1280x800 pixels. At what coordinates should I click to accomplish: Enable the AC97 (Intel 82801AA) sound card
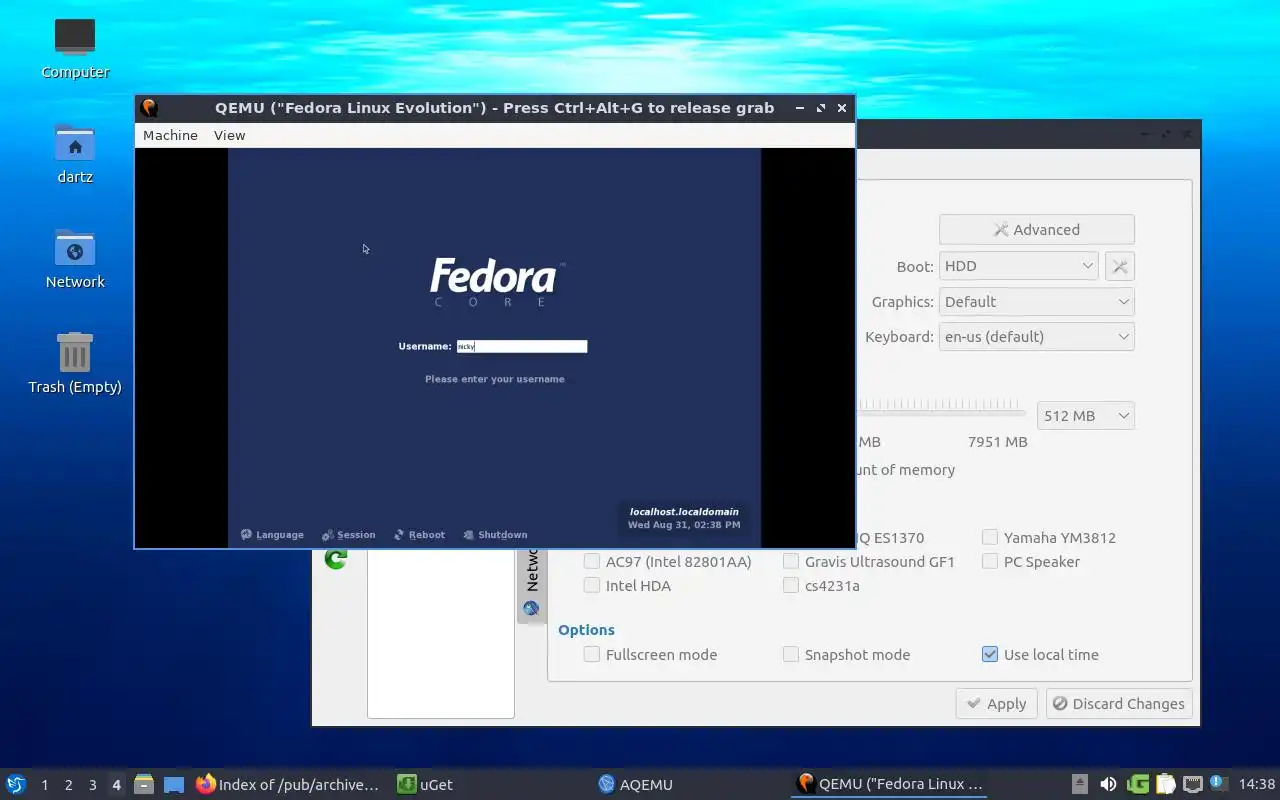[x=592, y=562]
